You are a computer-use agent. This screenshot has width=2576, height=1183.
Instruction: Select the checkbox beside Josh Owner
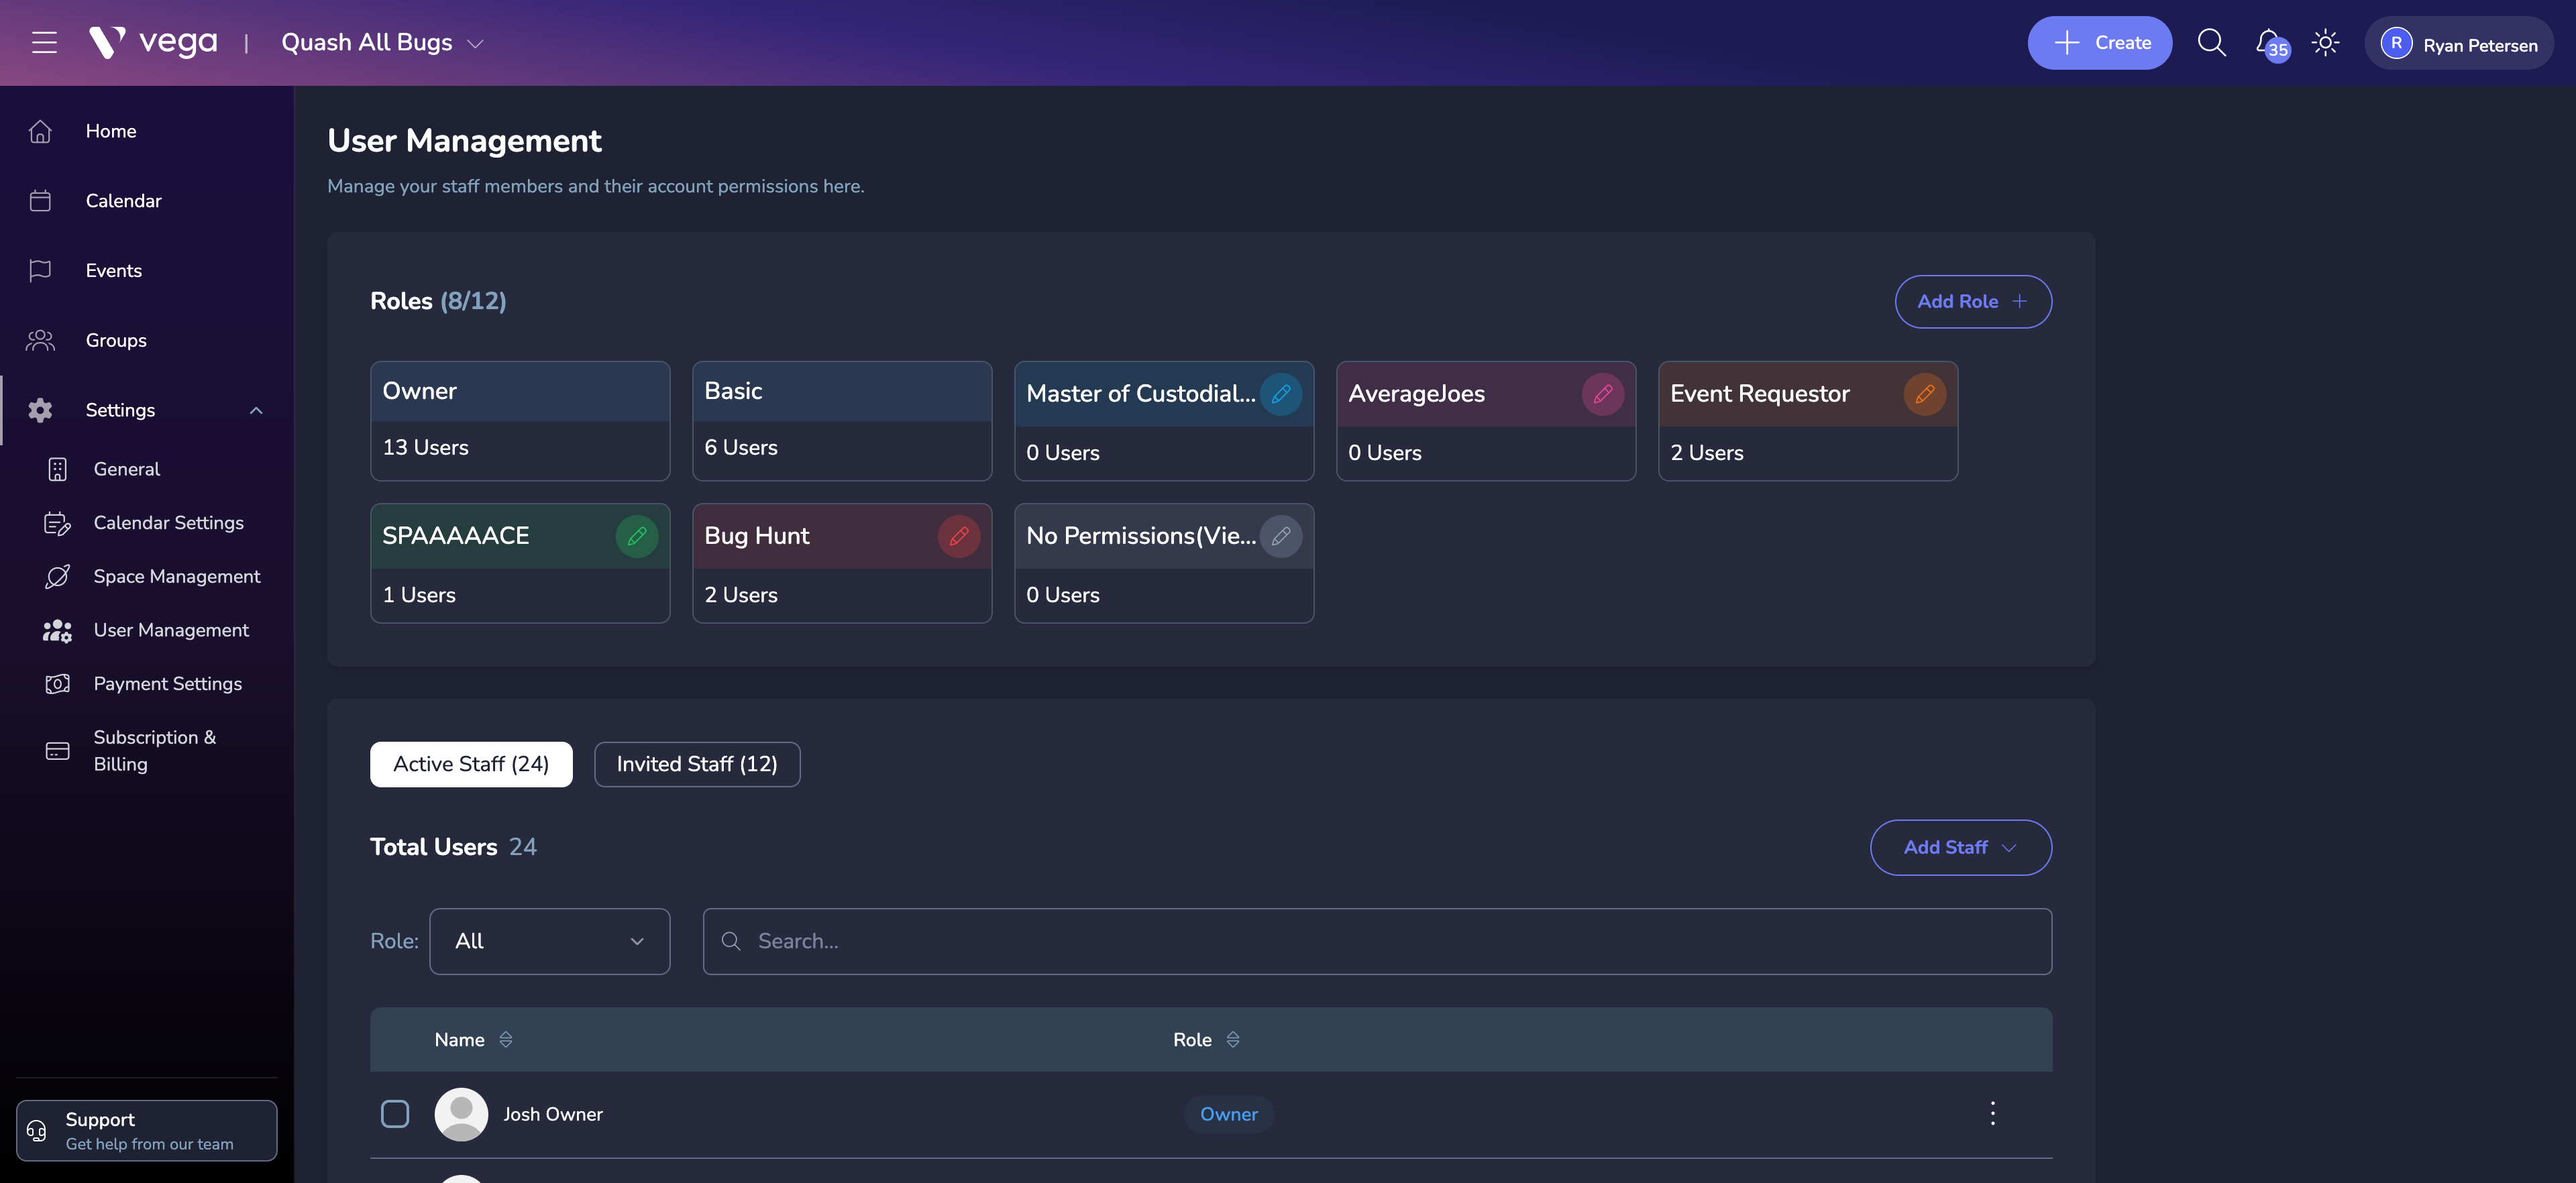pos(395,1113)
